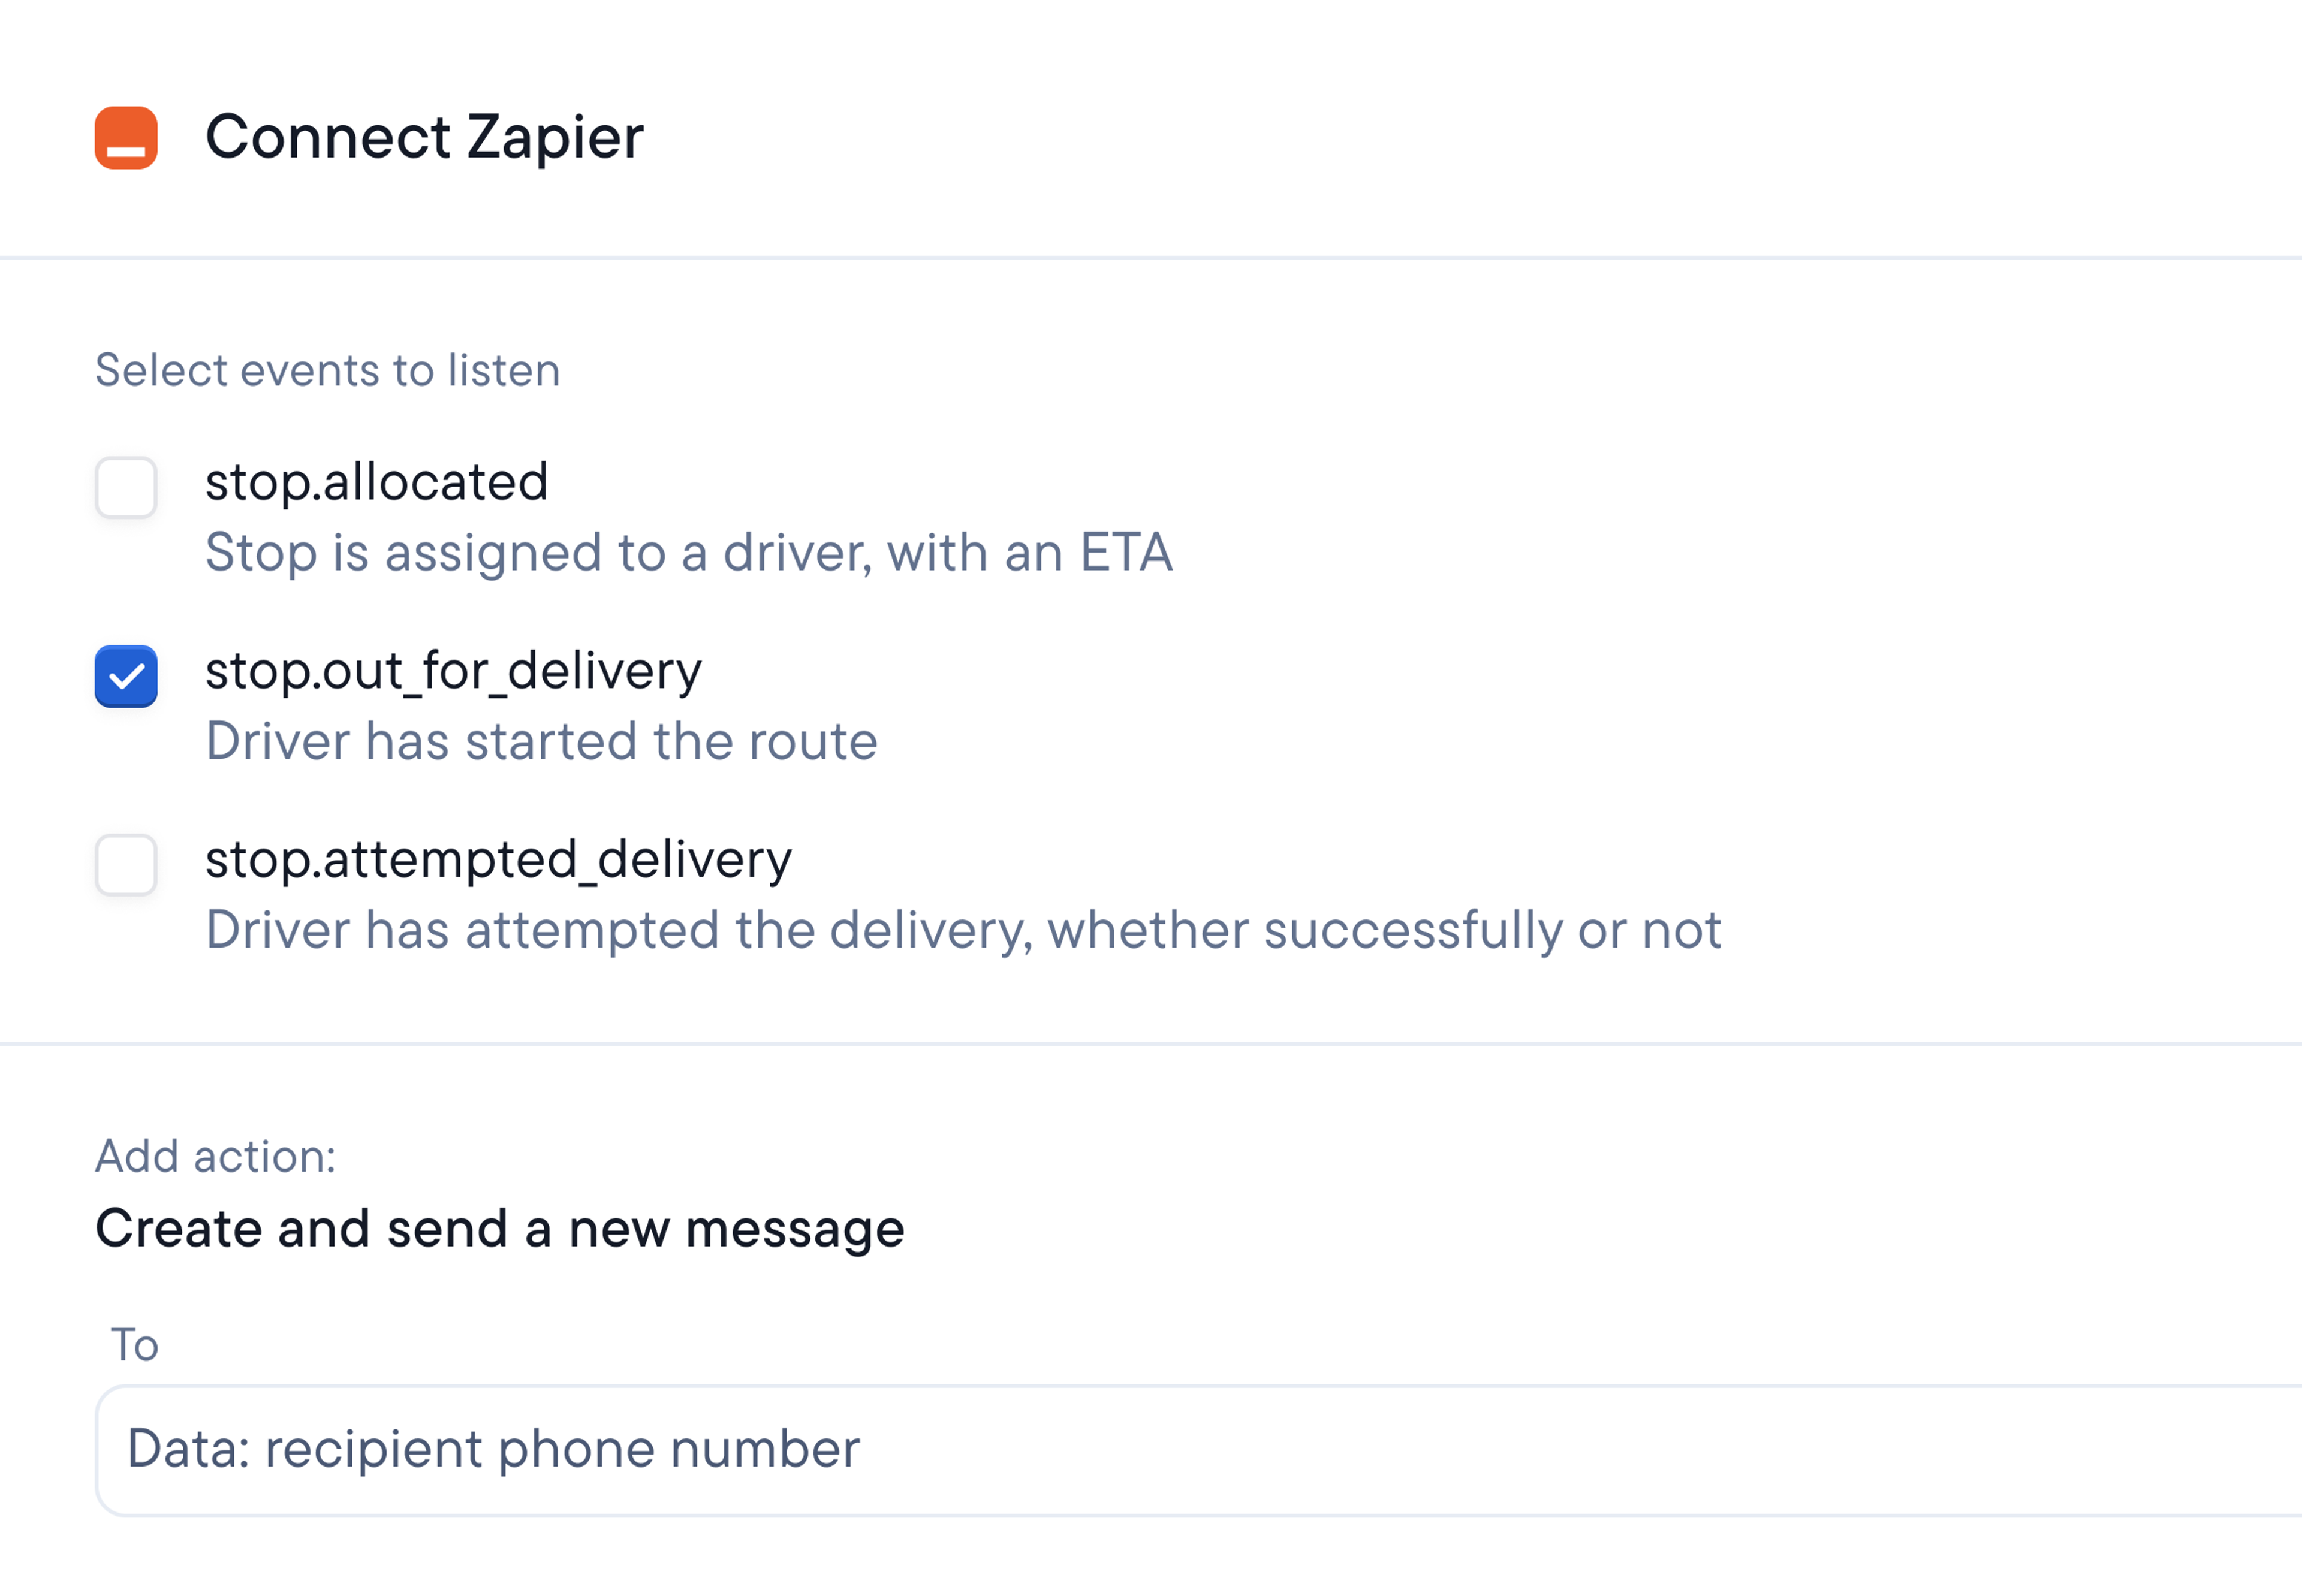This screenshot has width=2302, height=1596.
Task: Click the orange Zapier logo icon
Action: click(126, 139)
